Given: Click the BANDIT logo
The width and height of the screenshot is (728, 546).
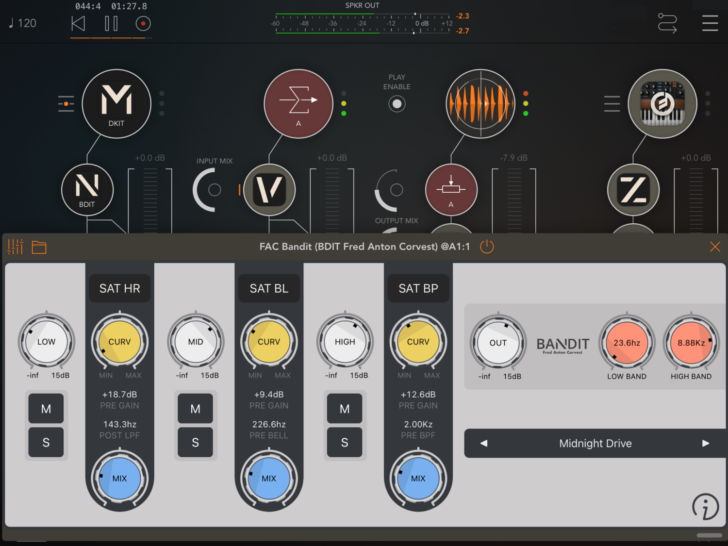Looking at the screenshot, I should click(563, 345).
